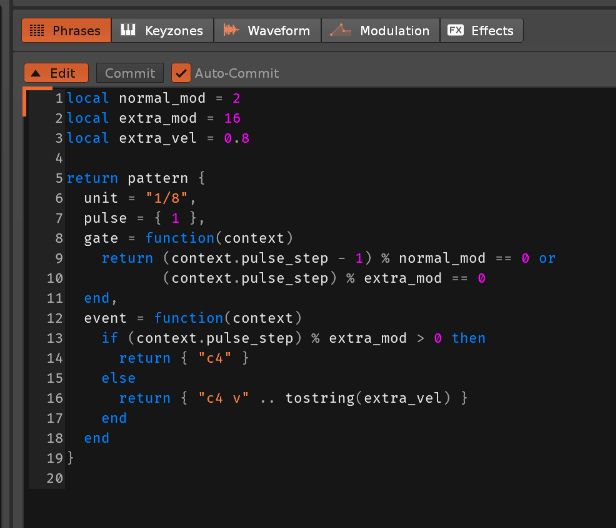Click the Keyzones piano keys icon

128,29
